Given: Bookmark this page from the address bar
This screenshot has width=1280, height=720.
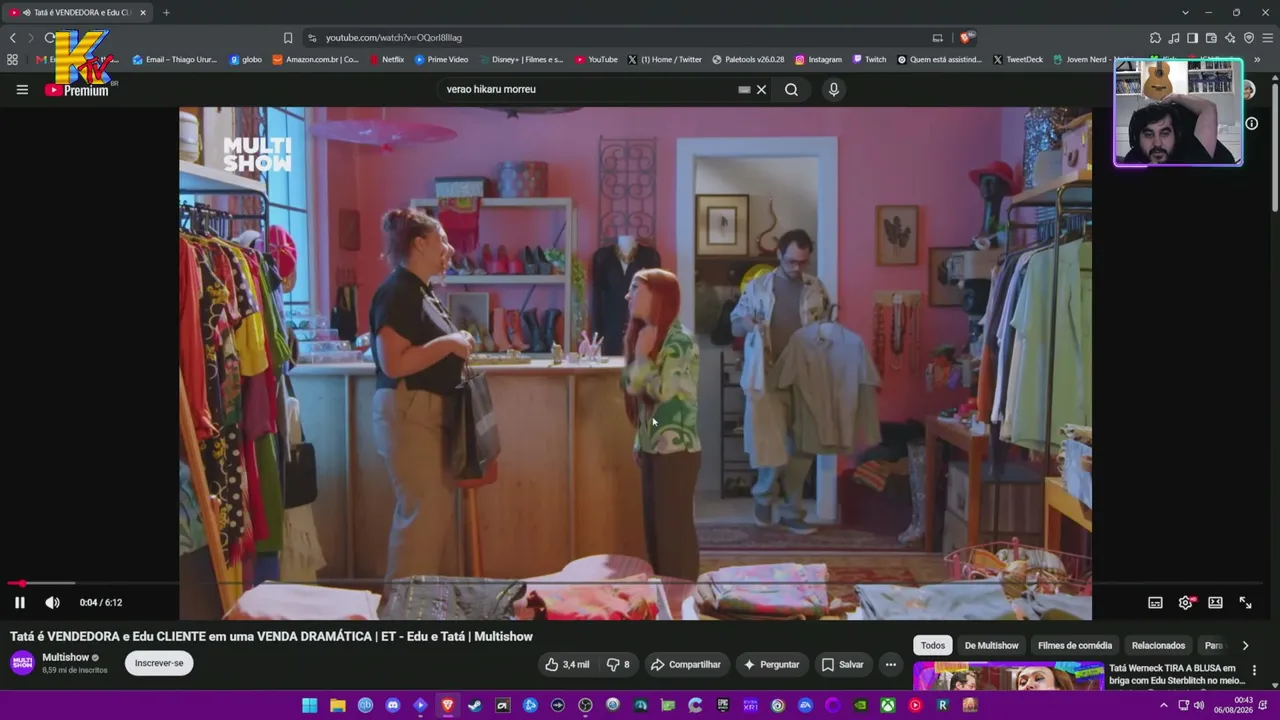Looking at the screenshot, I should pyautogui.click(x=288, y=38).
